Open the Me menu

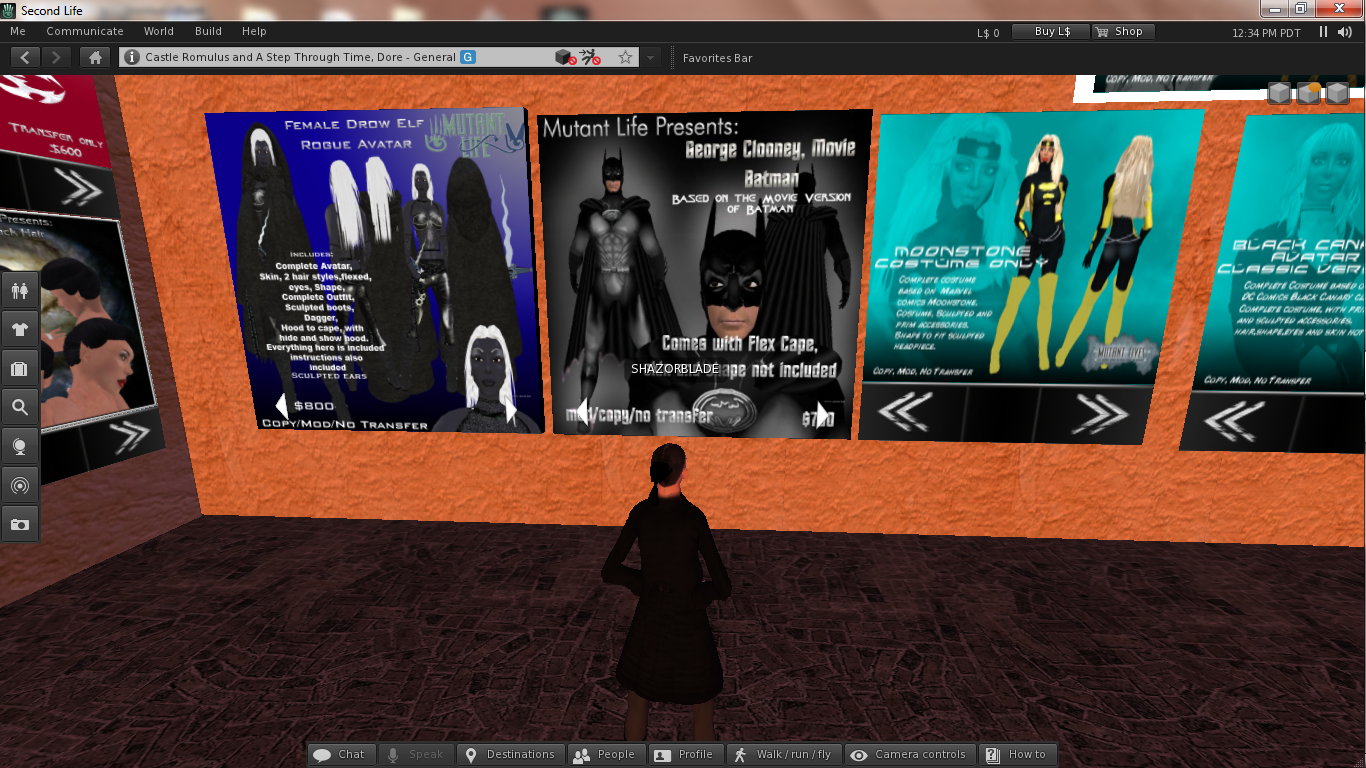click(x=18, y=31)
